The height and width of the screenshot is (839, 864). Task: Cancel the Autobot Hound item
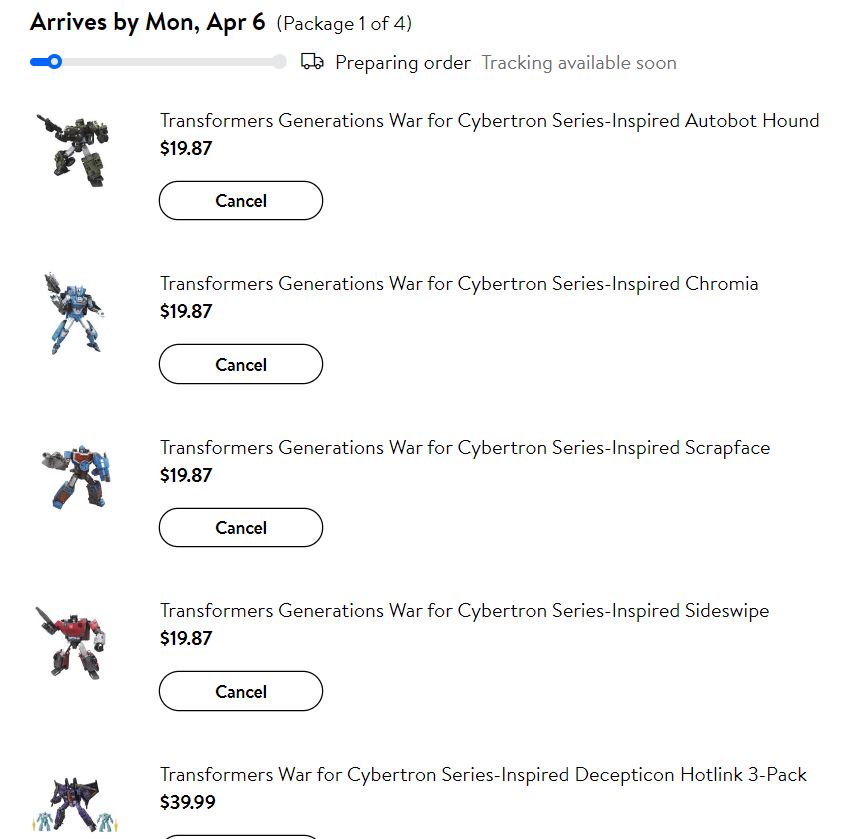[241, 201]
